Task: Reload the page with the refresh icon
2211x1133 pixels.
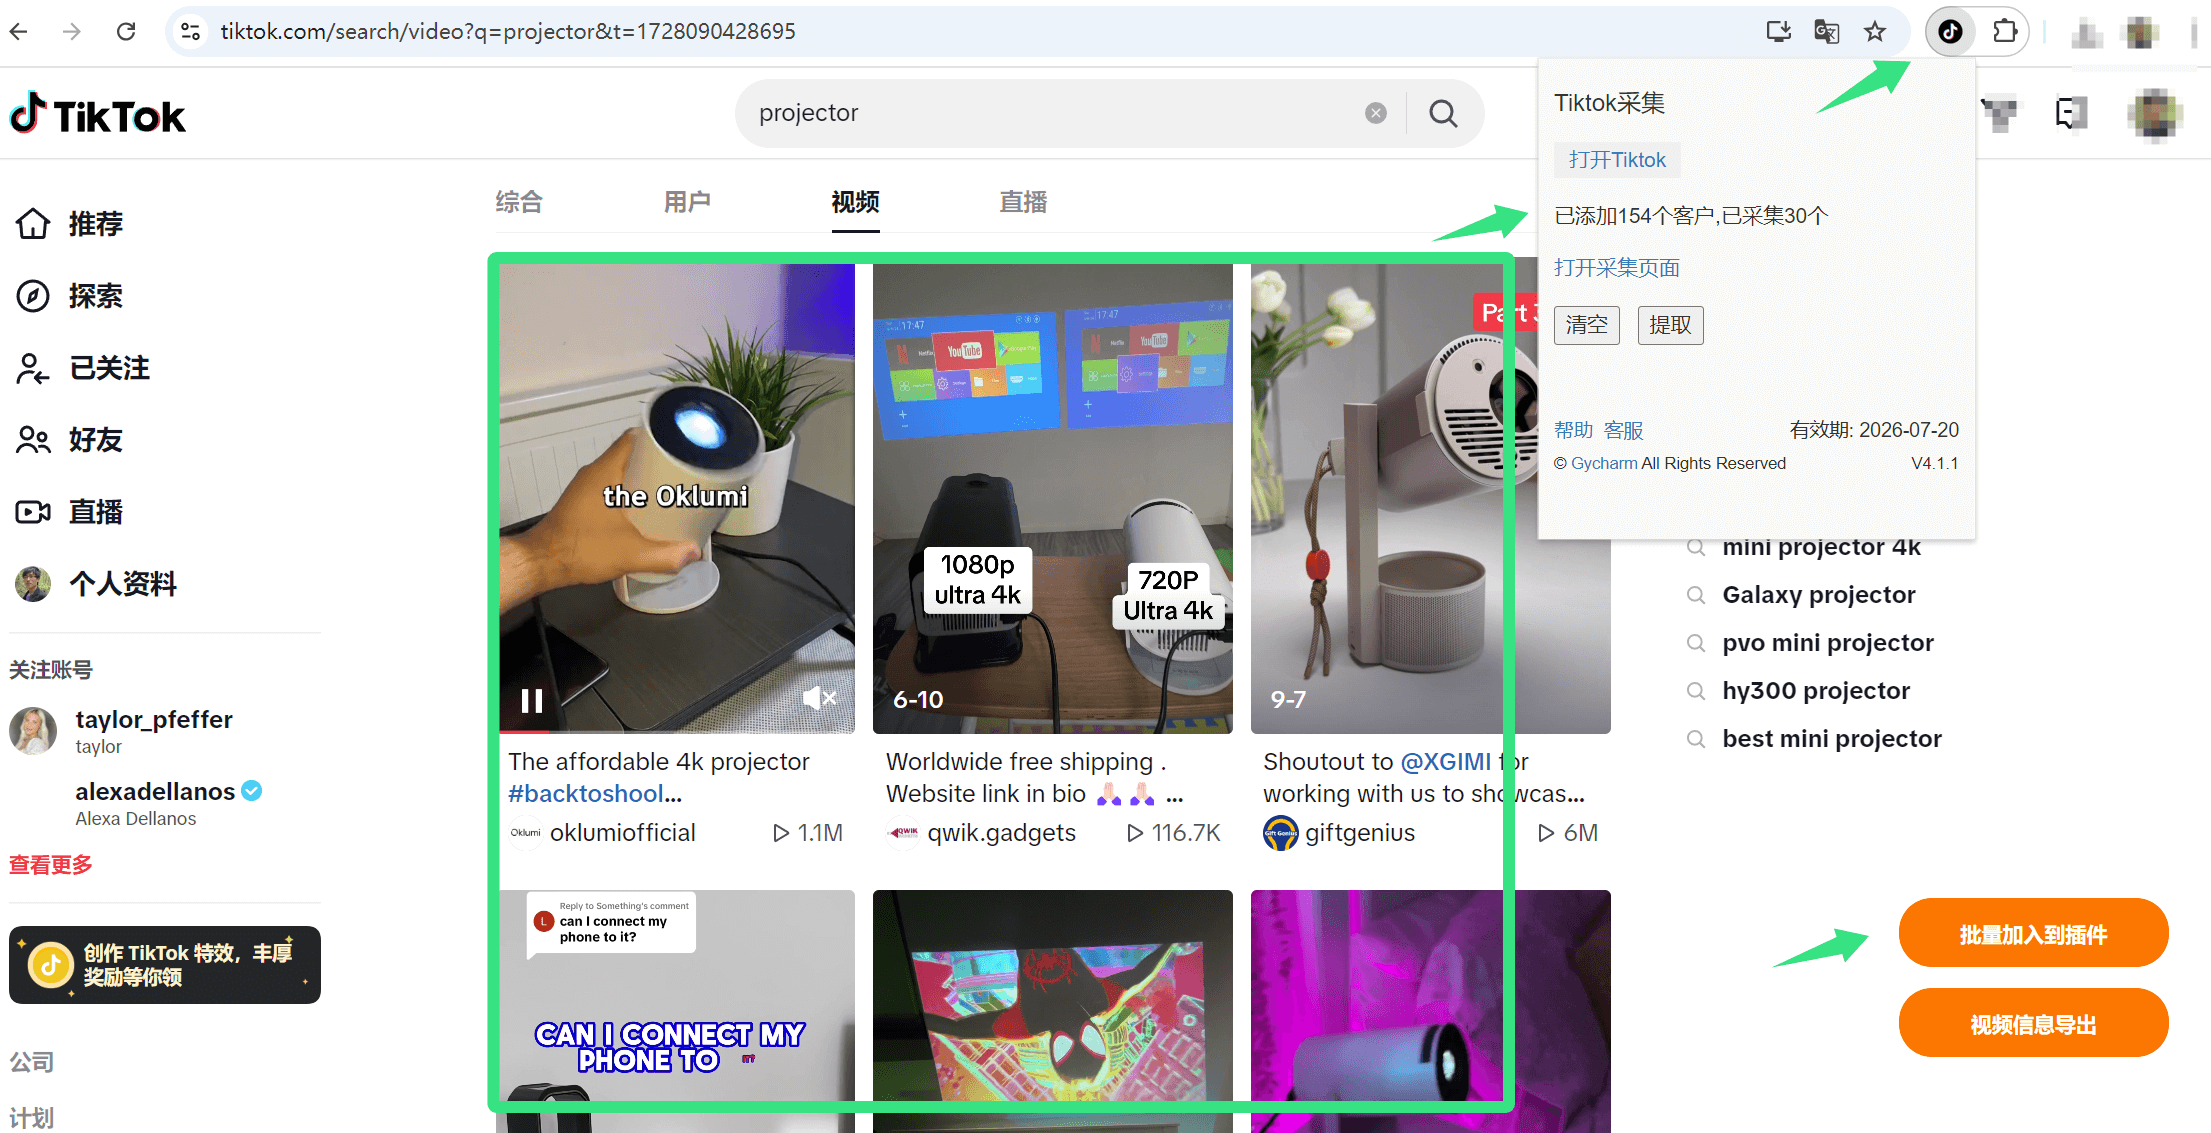Action: (x=126, y=31)
